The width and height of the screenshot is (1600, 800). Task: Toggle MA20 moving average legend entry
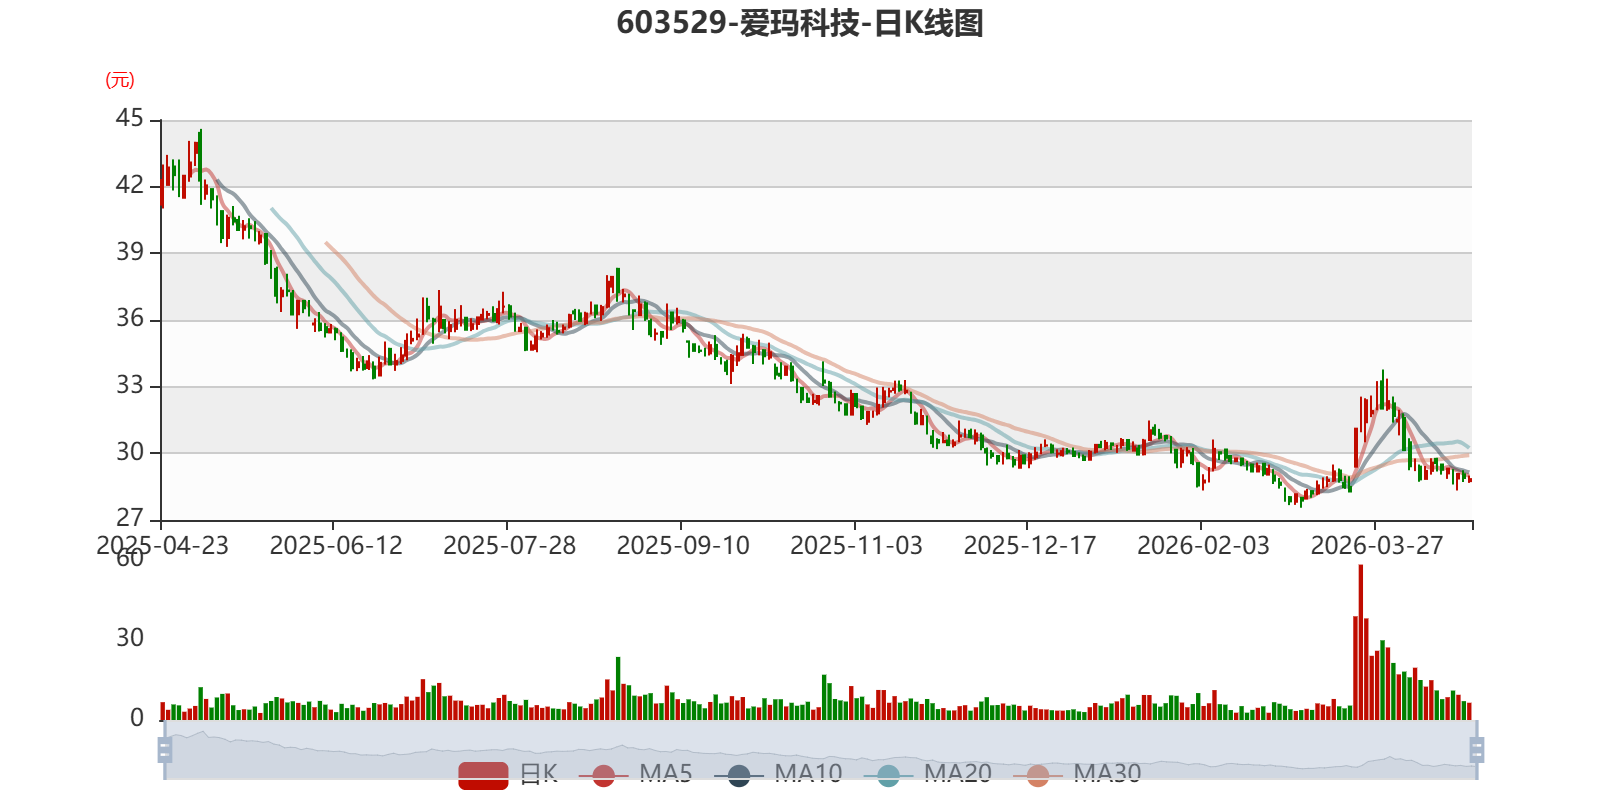click(928, 775)
